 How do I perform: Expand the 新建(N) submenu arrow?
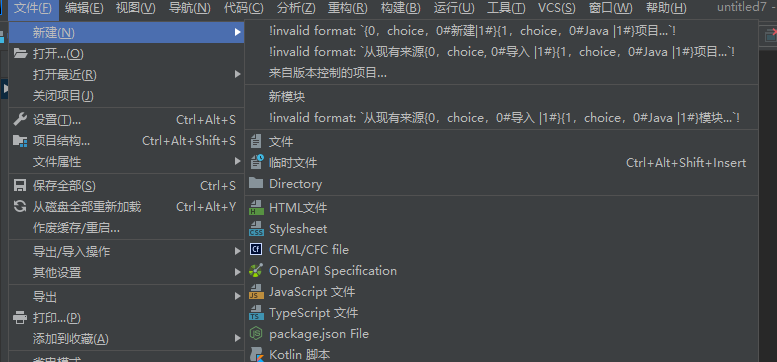(x=238, y=33)
